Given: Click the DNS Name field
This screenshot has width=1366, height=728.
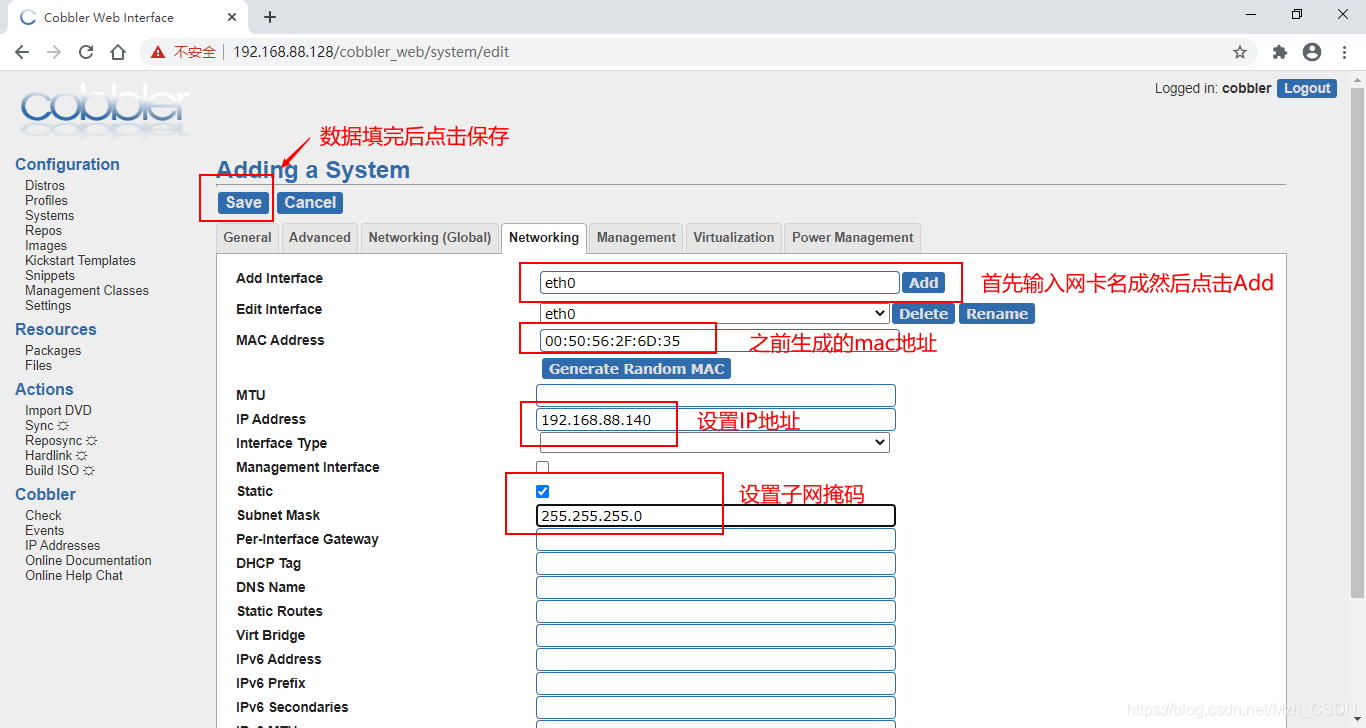Looking at the screenshot, I should point(716,587).
